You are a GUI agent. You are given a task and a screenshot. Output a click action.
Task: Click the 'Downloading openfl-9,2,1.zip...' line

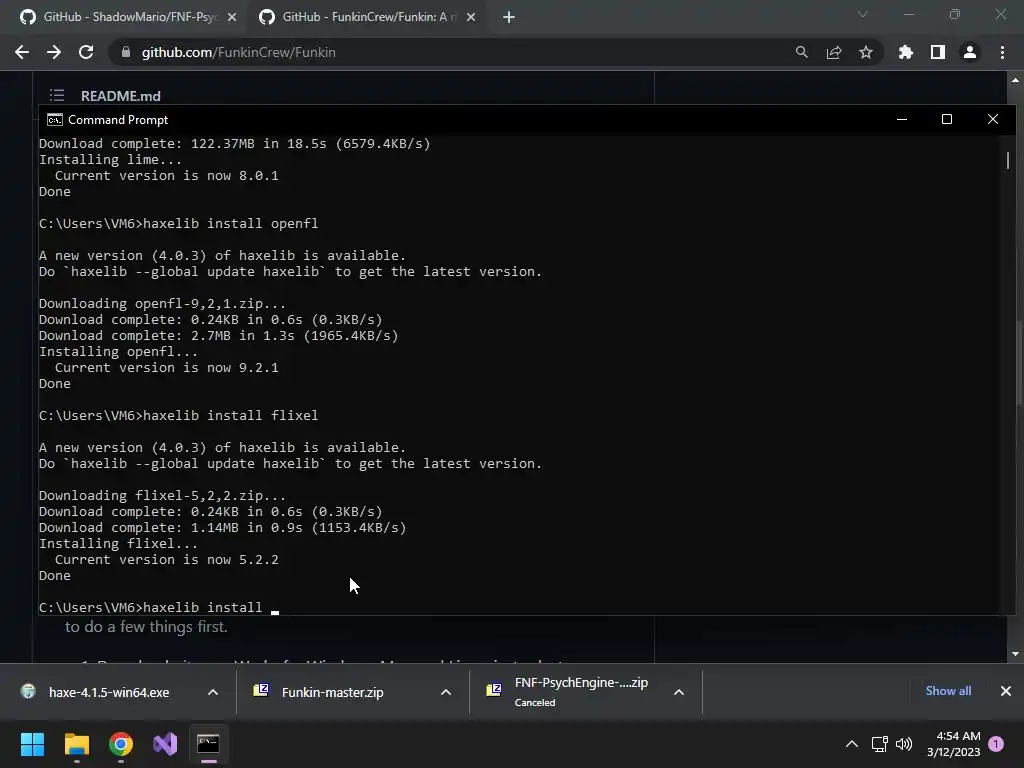[x=162, y=304]
